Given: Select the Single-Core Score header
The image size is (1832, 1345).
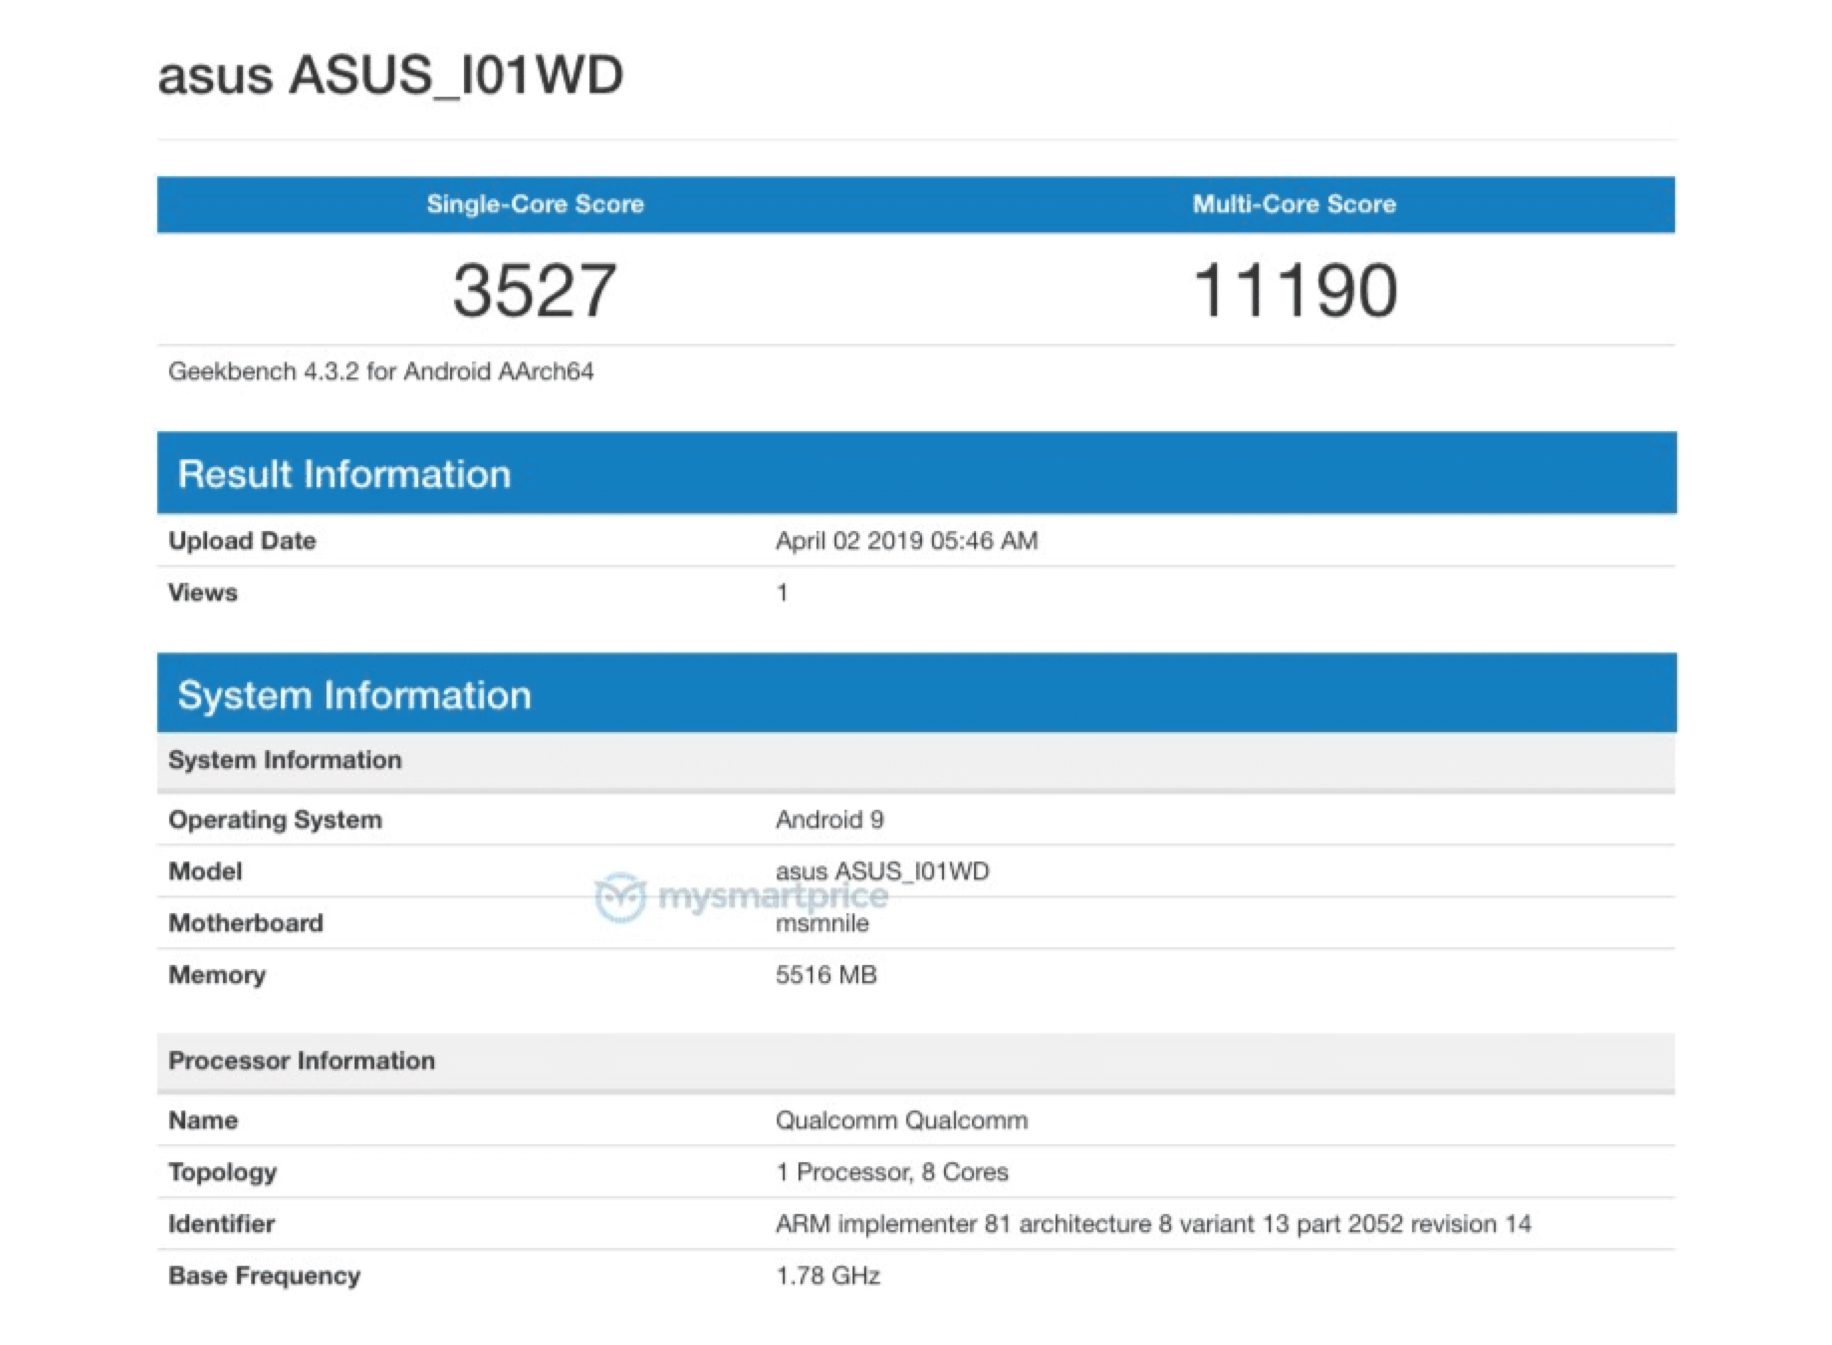Looking at the screenshot, I should click(535, 204).
